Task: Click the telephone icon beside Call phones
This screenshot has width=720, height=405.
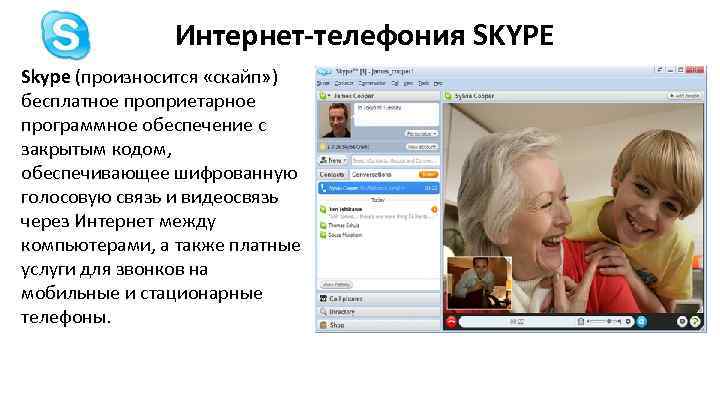Action: (323, 298)
